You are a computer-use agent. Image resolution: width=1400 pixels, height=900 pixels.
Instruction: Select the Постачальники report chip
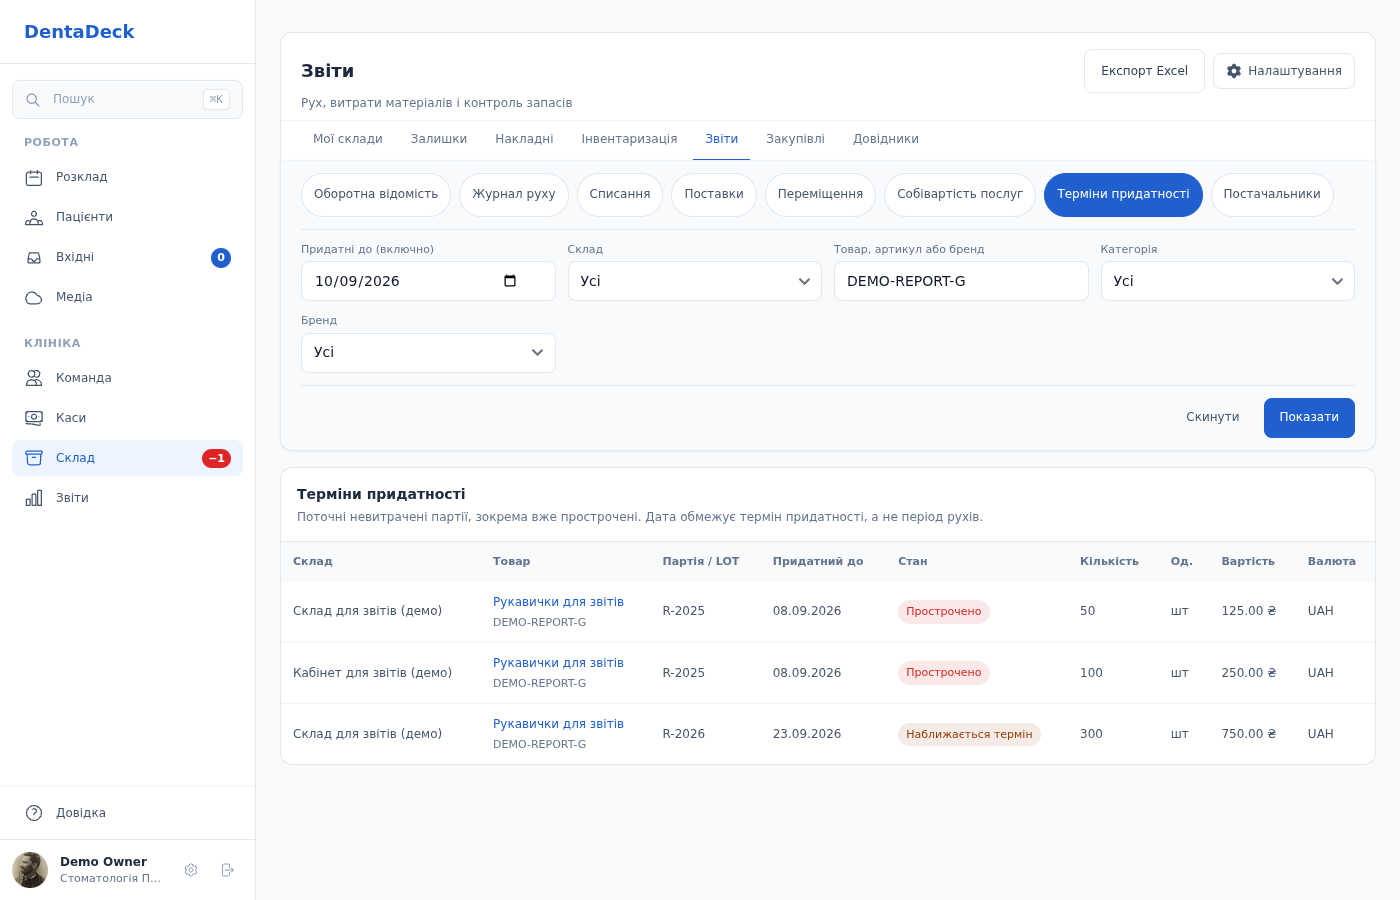[1272, 195]
